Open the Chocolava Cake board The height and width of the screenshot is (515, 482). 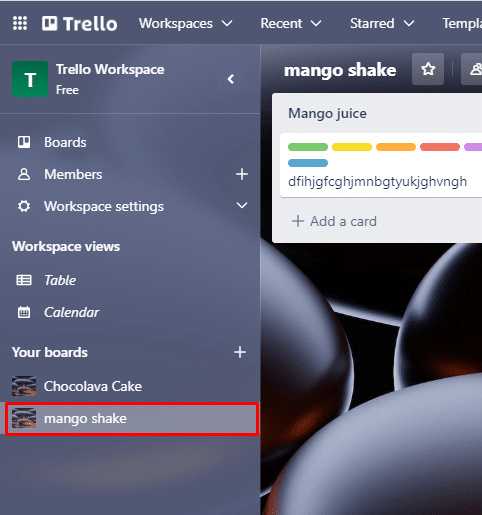pos(130,386)
